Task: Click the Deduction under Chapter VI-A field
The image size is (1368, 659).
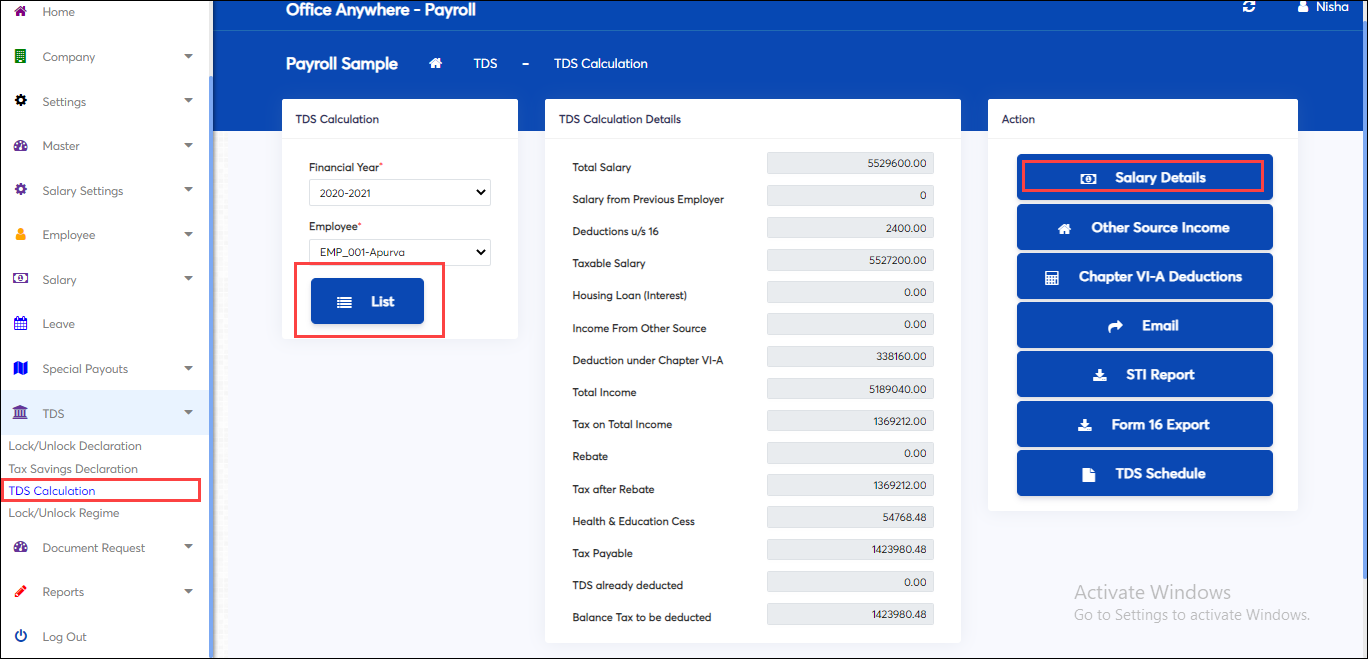Action: [x=850, y=356]
